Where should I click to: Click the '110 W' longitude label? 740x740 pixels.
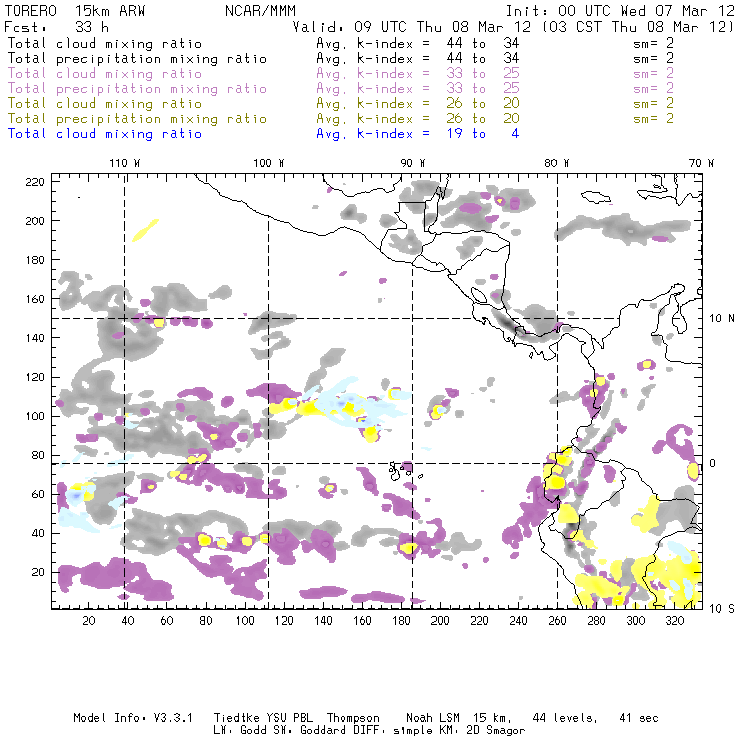click(125, 163)
